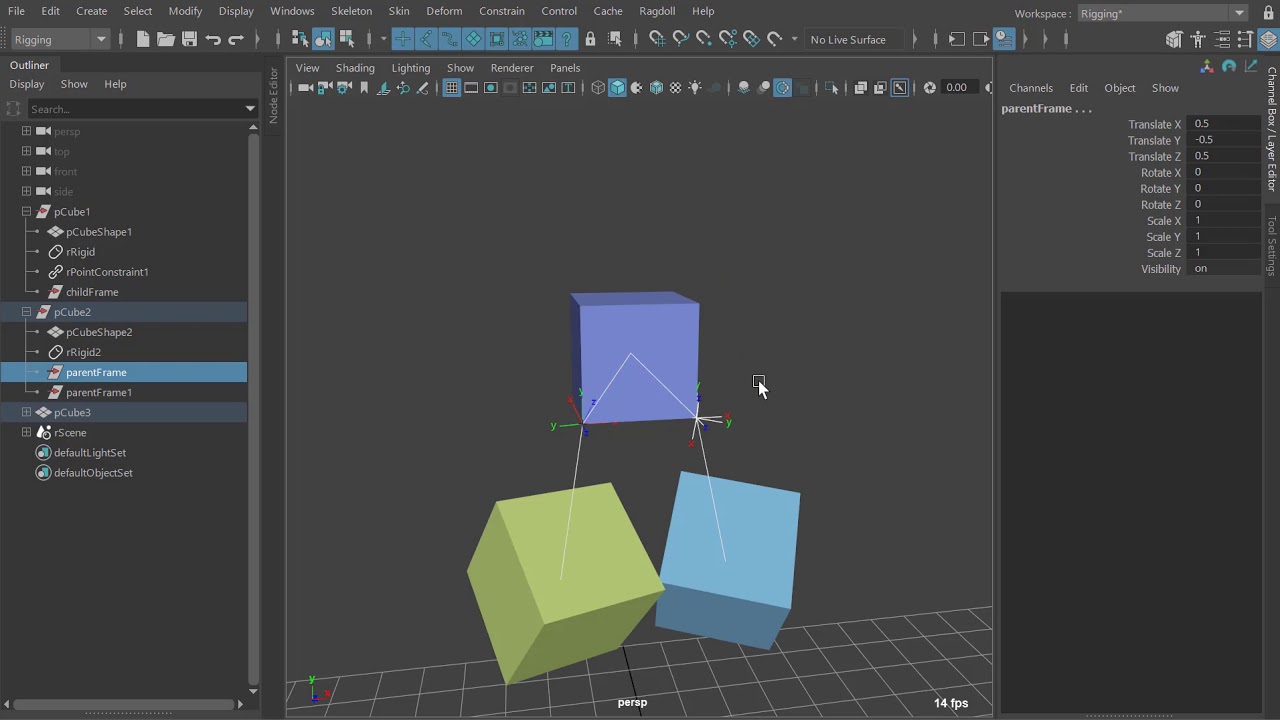Open the Node Editor side tab

[x=274, y=95]
